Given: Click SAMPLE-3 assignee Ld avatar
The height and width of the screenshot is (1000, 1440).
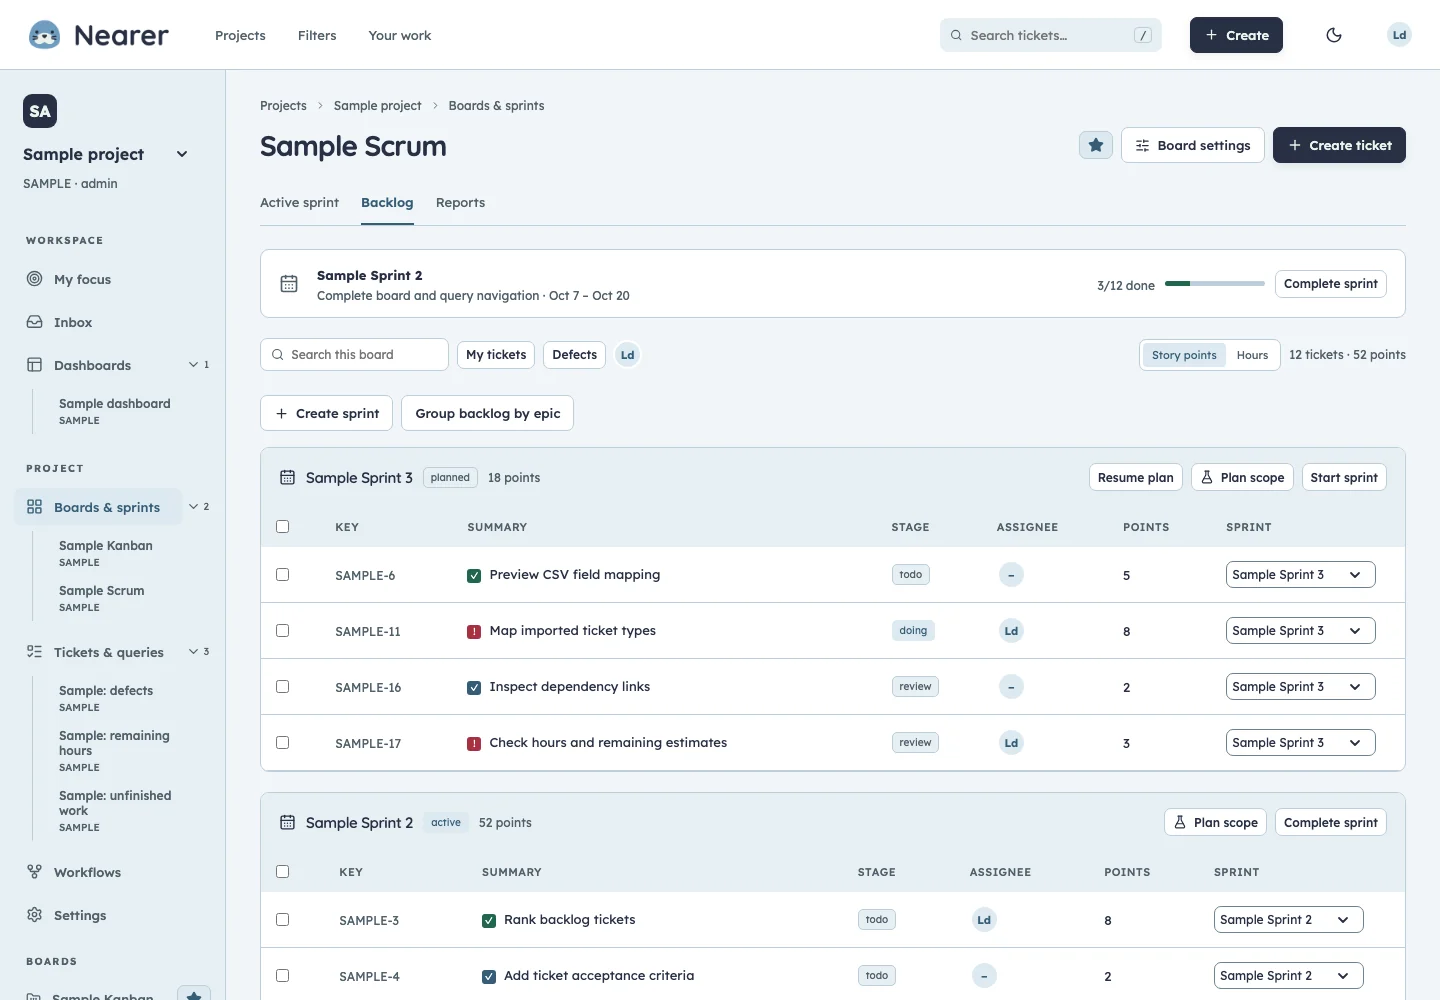Looking at the screenshot, I should click(984, 920).
